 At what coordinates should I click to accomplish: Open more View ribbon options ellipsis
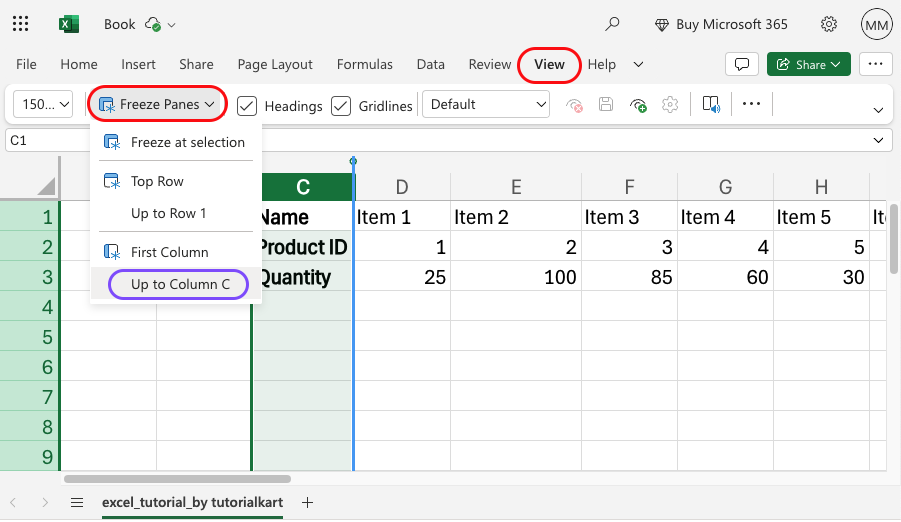coord(751,104)
